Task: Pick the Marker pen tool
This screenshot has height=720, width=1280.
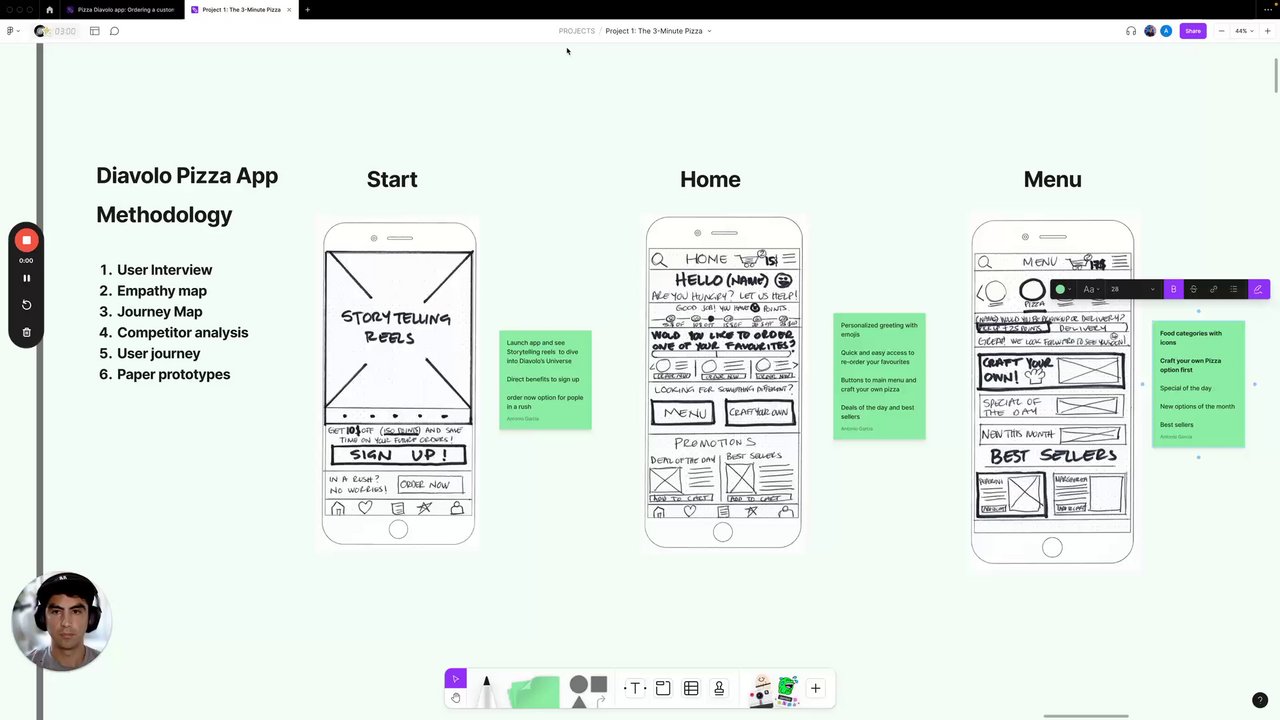Action: click(486, 691)
